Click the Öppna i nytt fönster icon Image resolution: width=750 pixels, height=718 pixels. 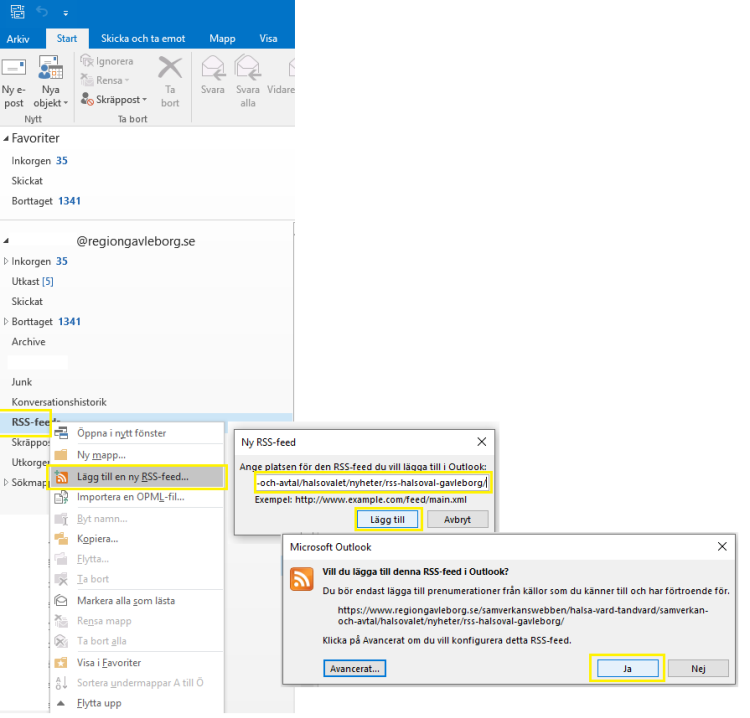61,433
